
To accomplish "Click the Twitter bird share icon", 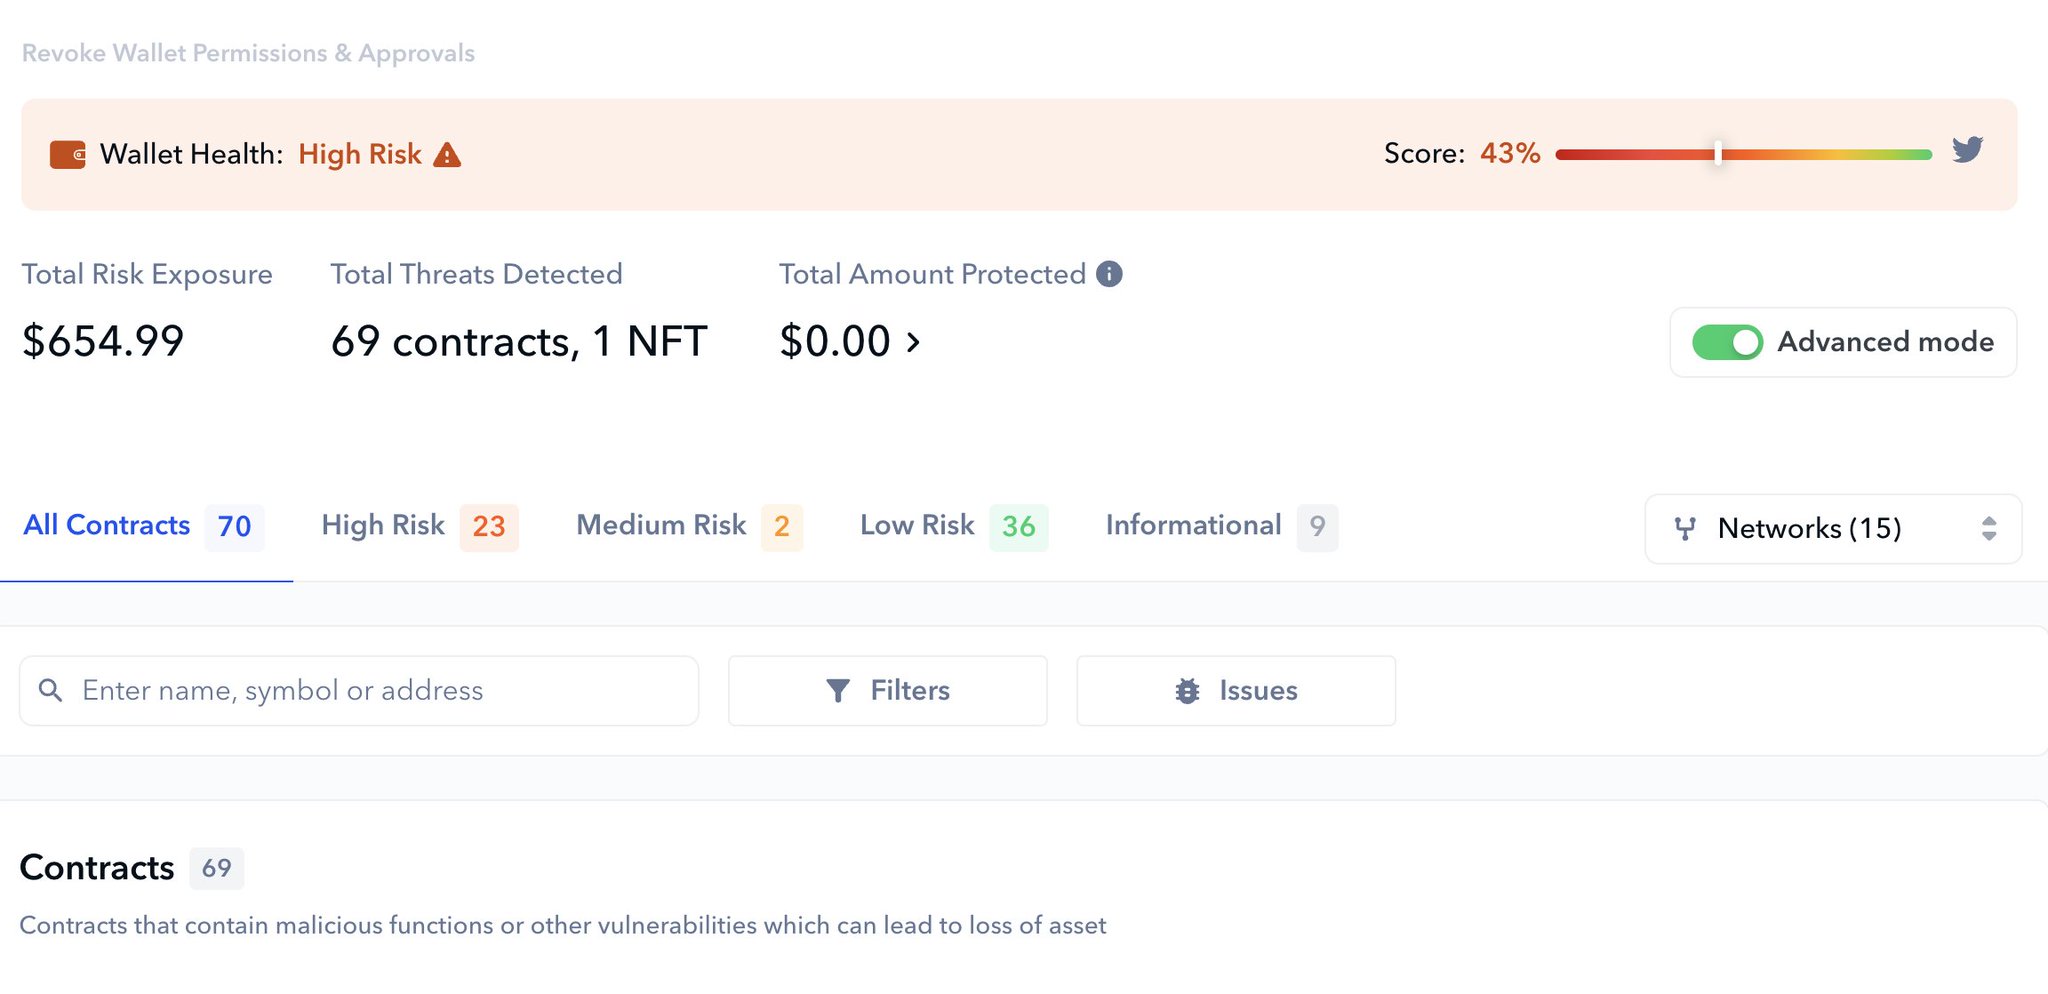I will click(1967, 150).
